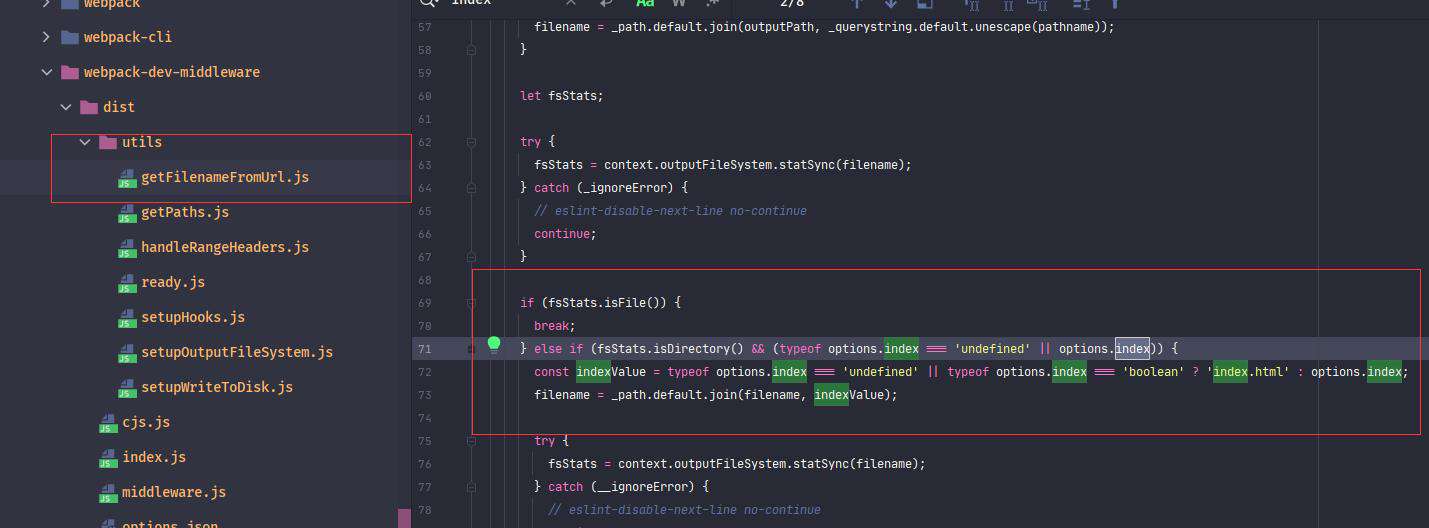This screenshot has width=1429, height=528.
Task: Toggle the Match Case 'Aa' search option
Action: click(645, 4)
